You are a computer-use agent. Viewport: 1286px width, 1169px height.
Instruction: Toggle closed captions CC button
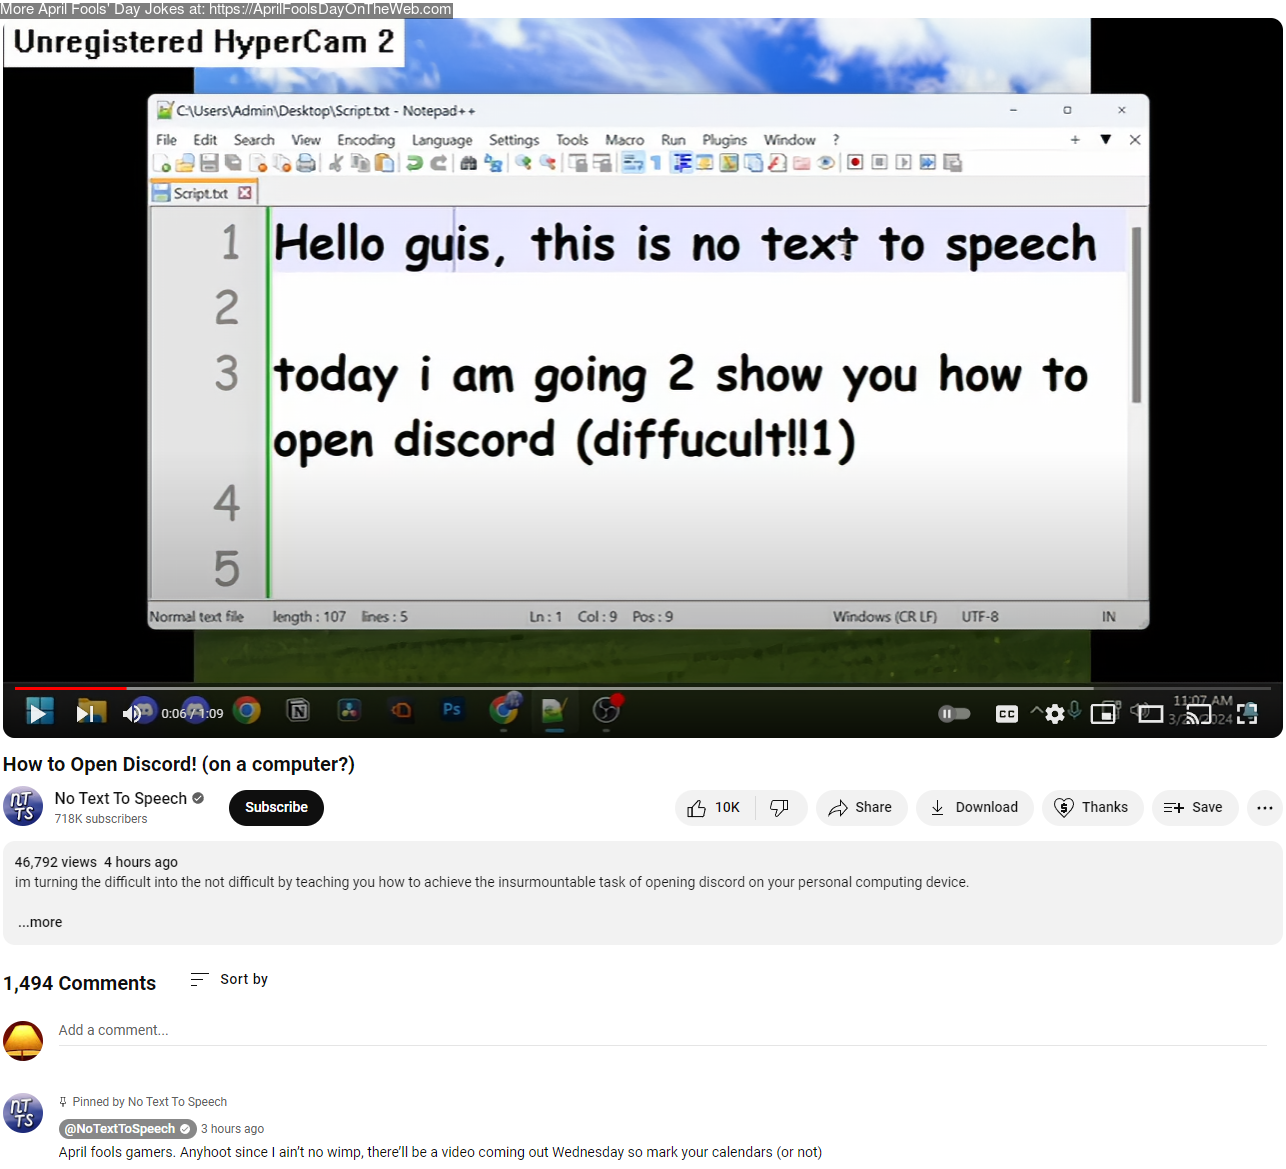click(1007, 713)
